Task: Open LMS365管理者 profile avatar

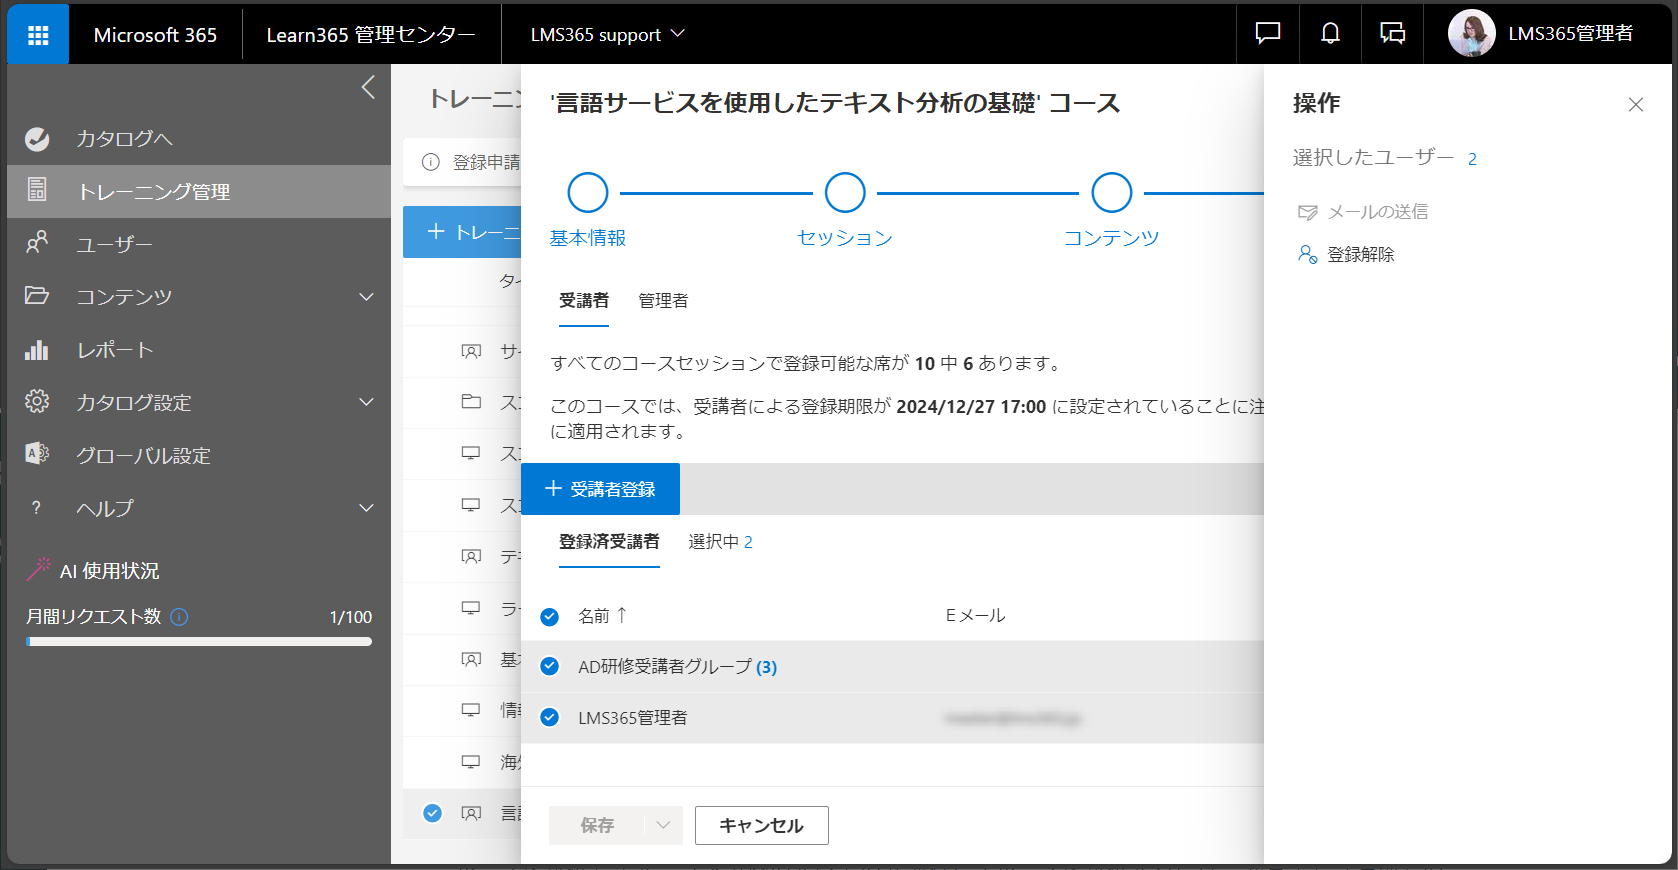Action: (x=1471, y=34)
